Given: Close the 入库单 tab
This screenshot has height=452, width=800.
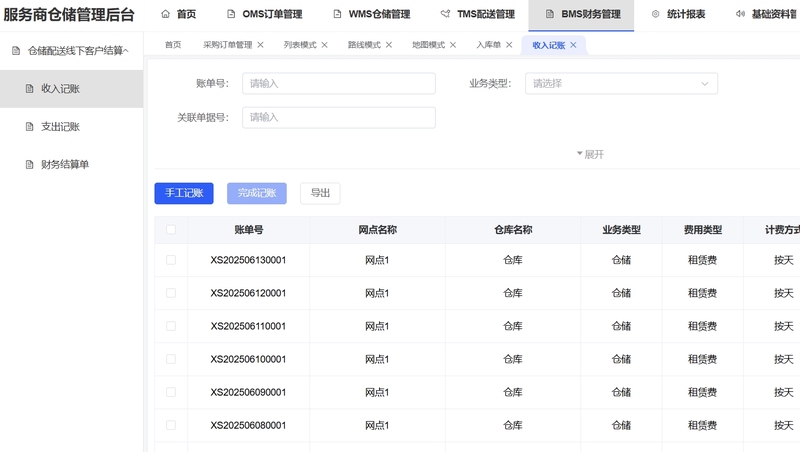Looking at the screenshot, I should click(509, 45).
